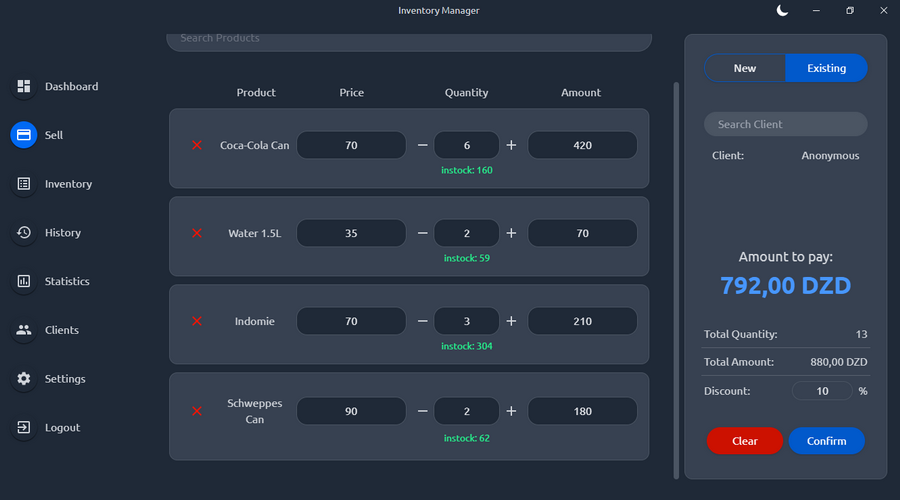900x500 pixels.
Task: Open Statistics menu label
Action: click(x=67, y=281)
